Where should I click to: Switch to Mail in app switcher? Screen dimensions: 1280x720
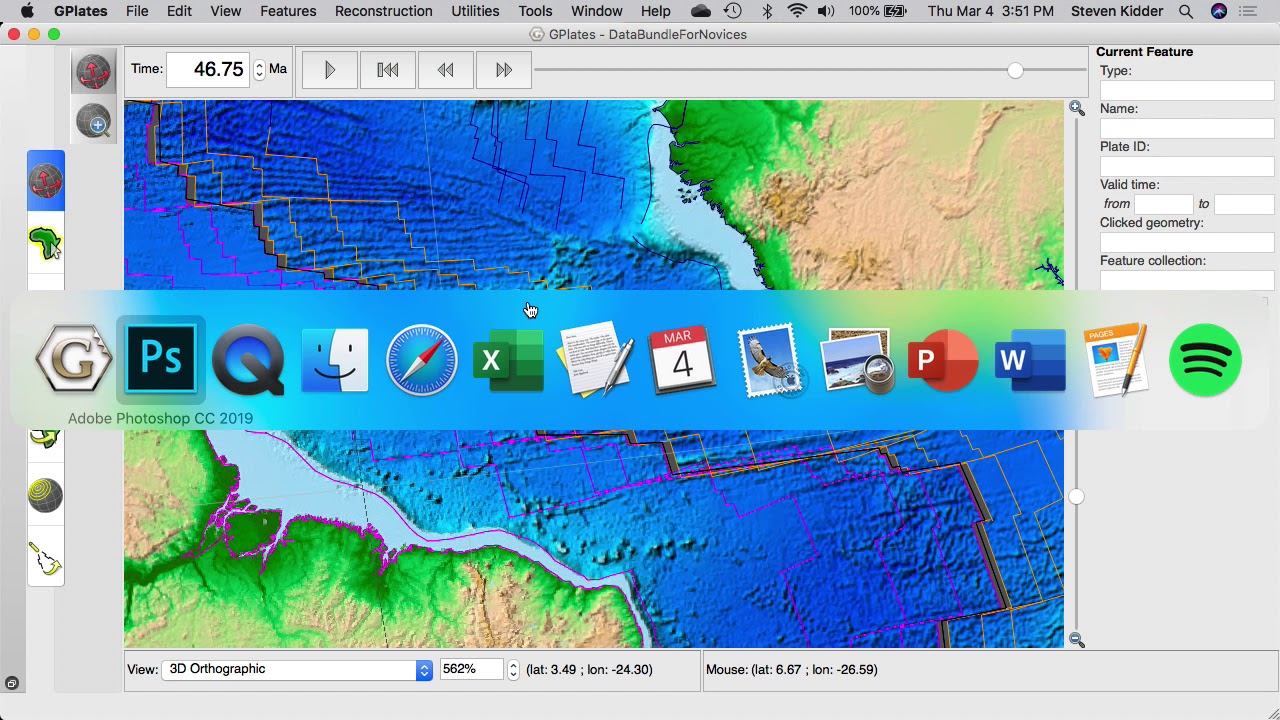point(770,360)
